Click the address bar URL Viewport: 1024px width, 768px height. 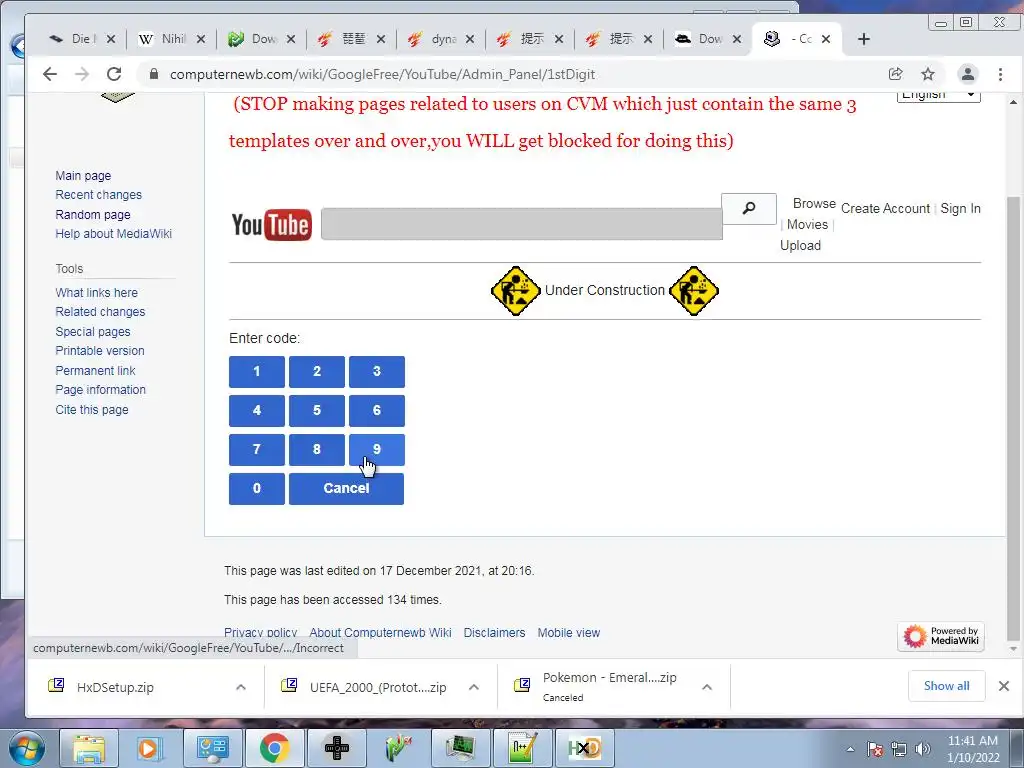[382, 74]
